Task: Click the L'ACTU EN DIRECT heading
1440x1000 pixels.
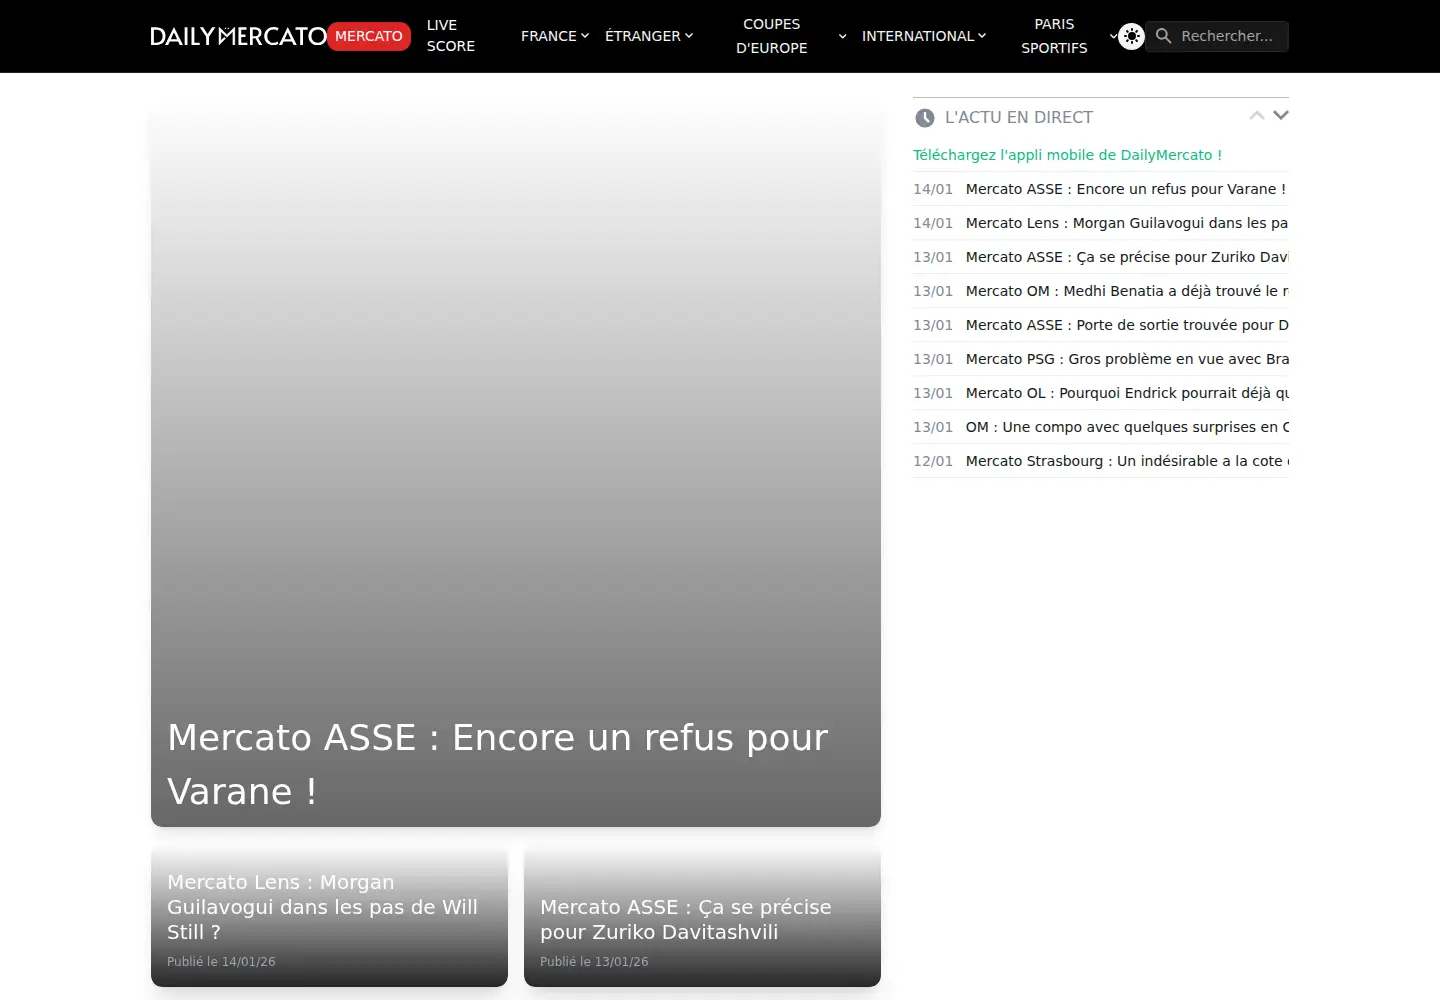Action: pos(1019,118)
